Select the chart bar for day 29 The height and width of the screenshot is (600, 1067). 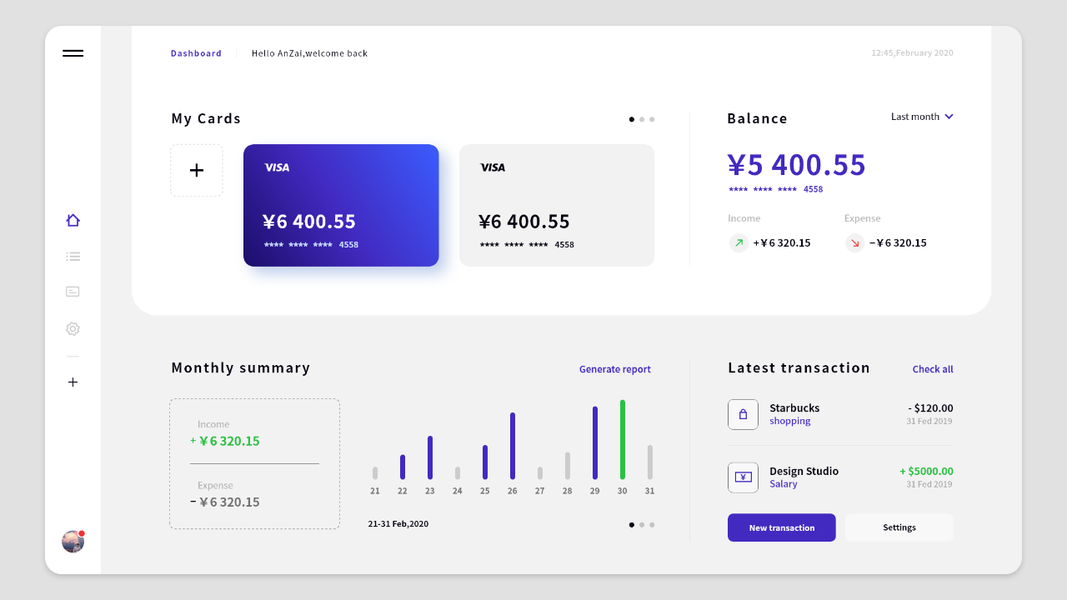click(595, 443)
